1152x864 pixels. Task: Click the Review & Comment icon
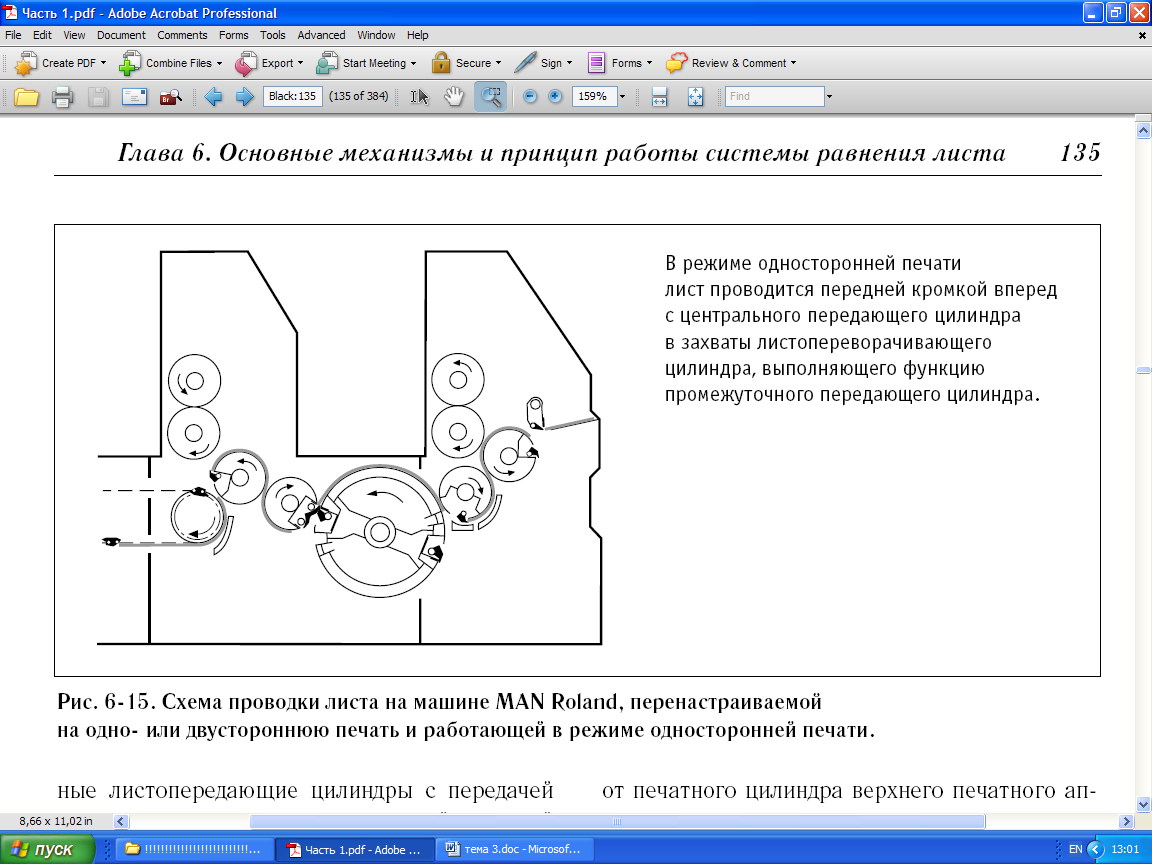pos(677,63)
